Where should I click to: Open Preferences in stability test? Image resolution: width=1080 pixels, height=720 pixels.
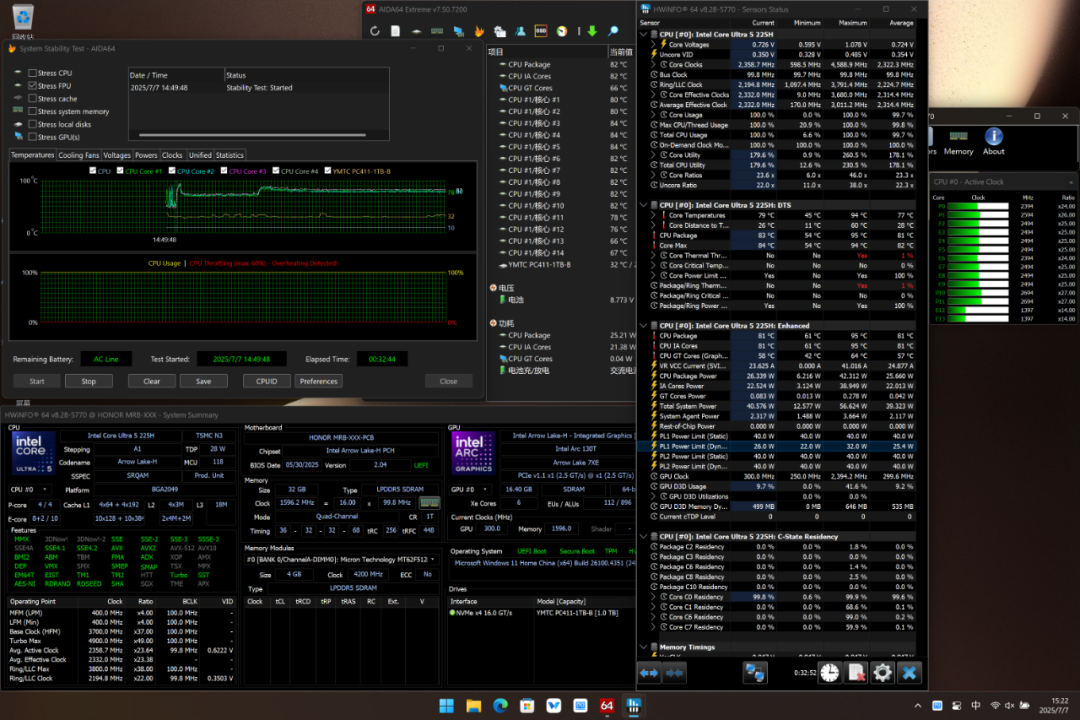pos(318,381)
